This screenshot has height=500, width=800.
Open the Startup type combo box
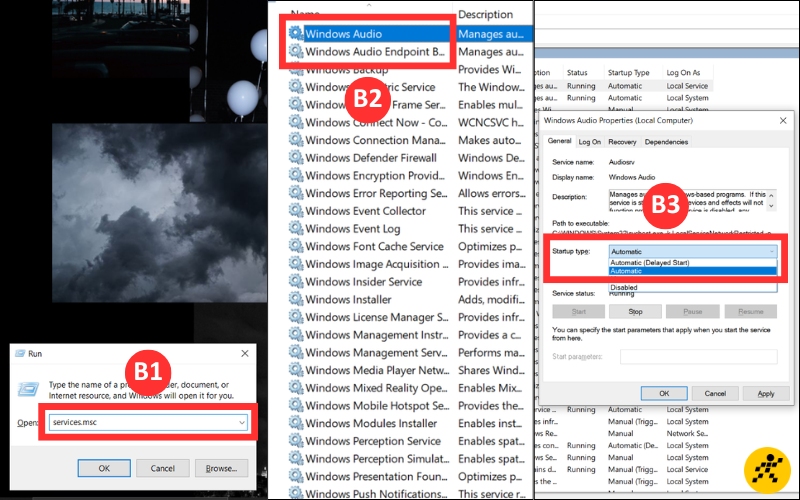tap(693, 251)
